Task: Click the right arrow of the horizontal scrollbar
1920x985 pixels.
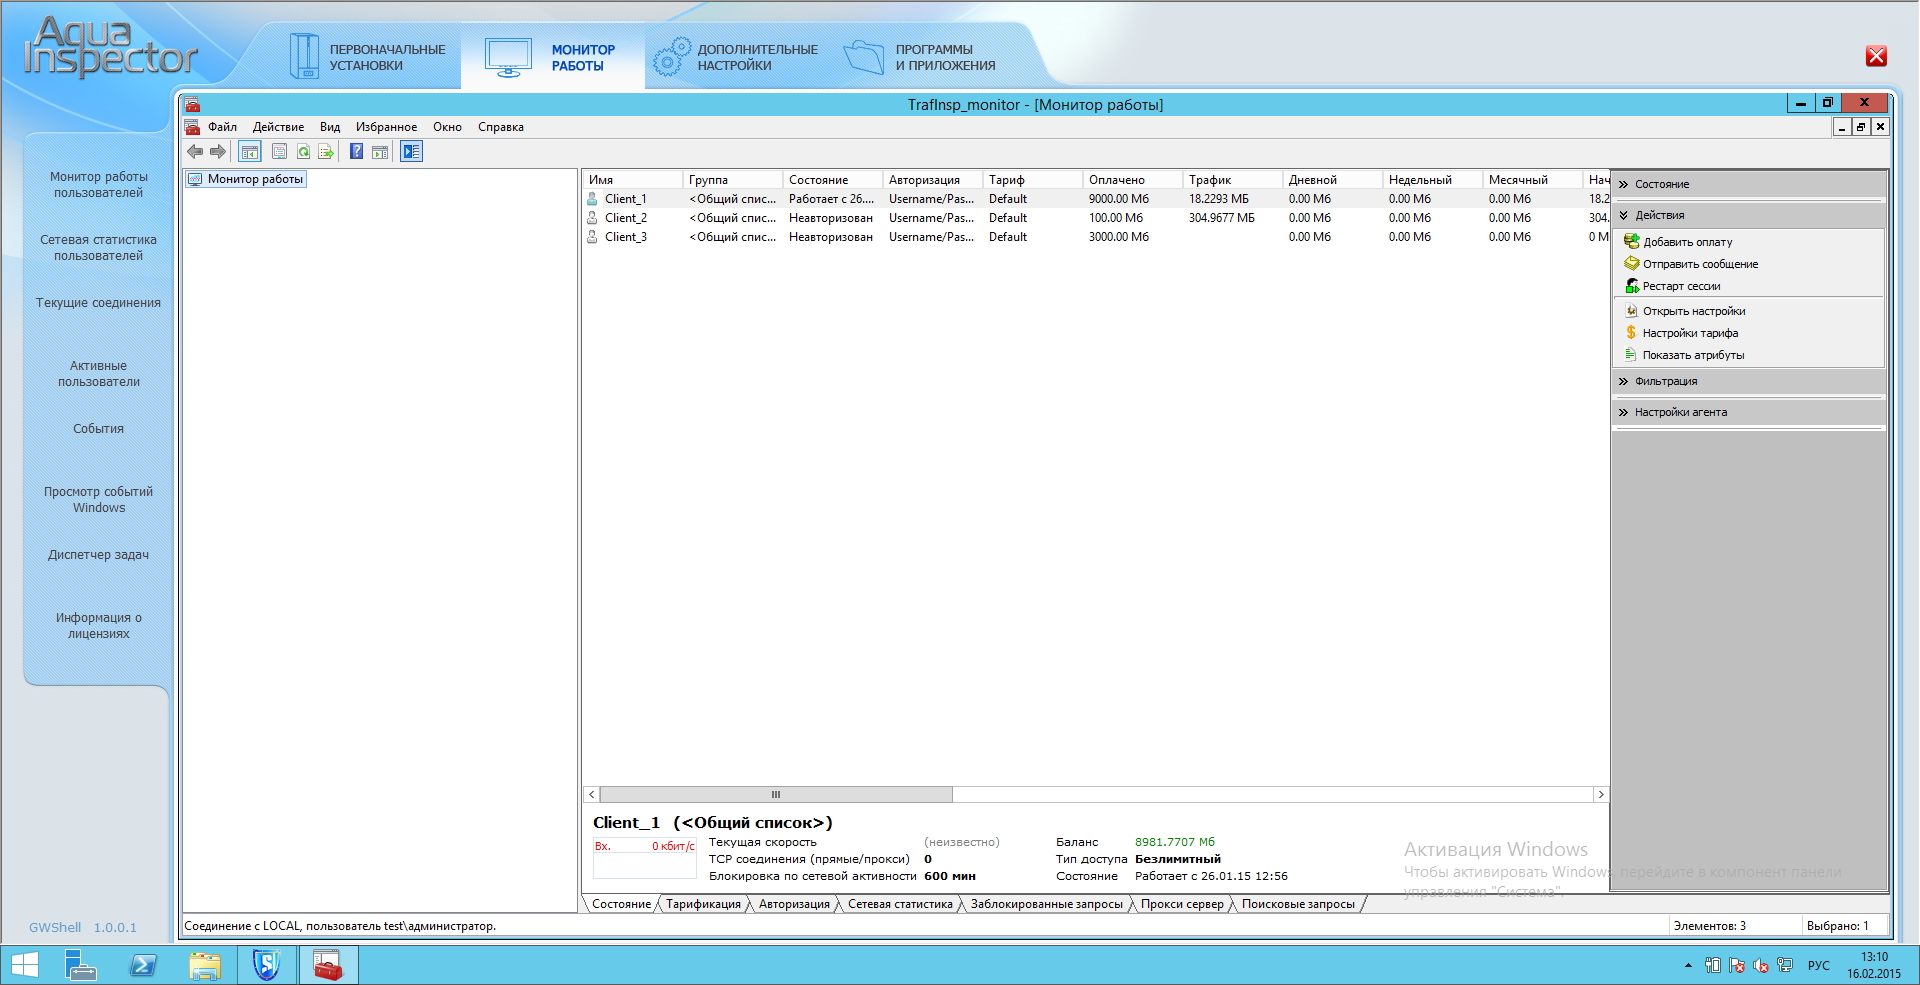Action: [x=1600, y=794]
